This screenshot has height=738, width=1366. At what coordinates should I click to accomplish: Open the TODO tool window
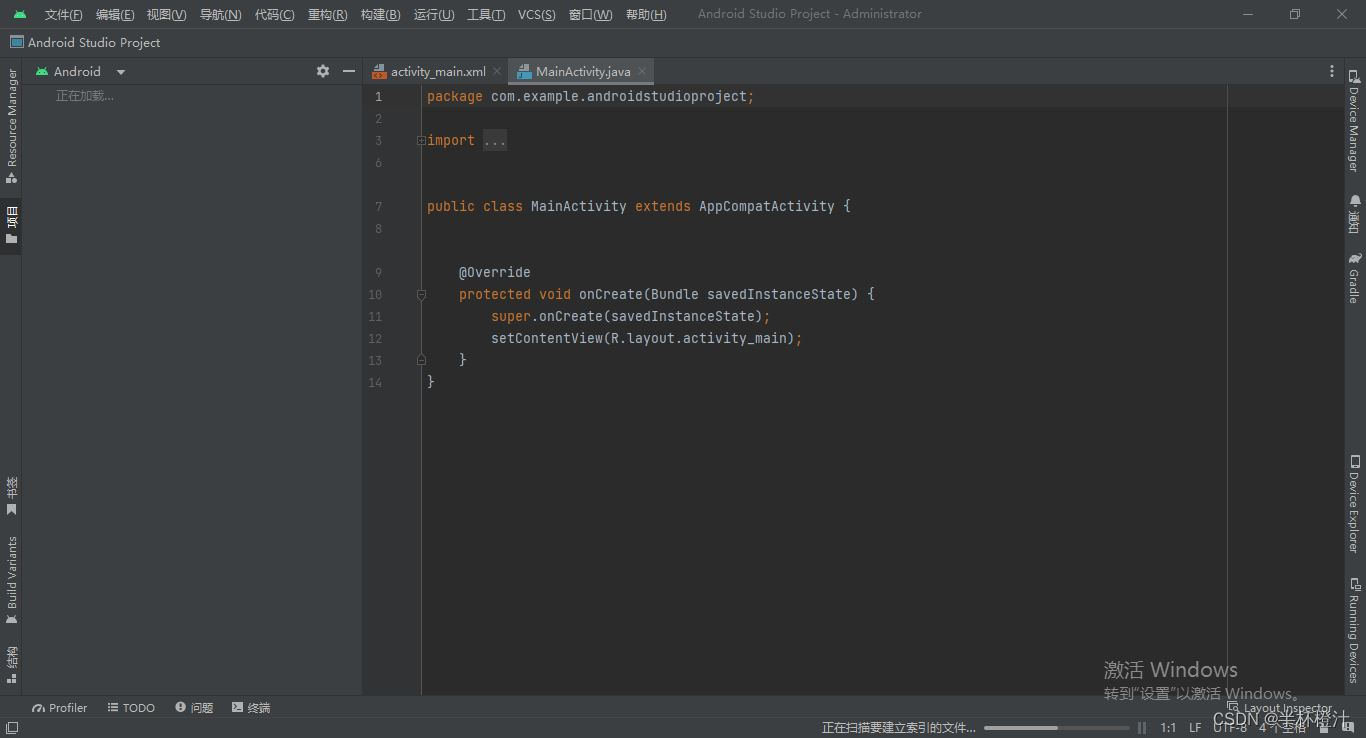click(x=131, y=707)
